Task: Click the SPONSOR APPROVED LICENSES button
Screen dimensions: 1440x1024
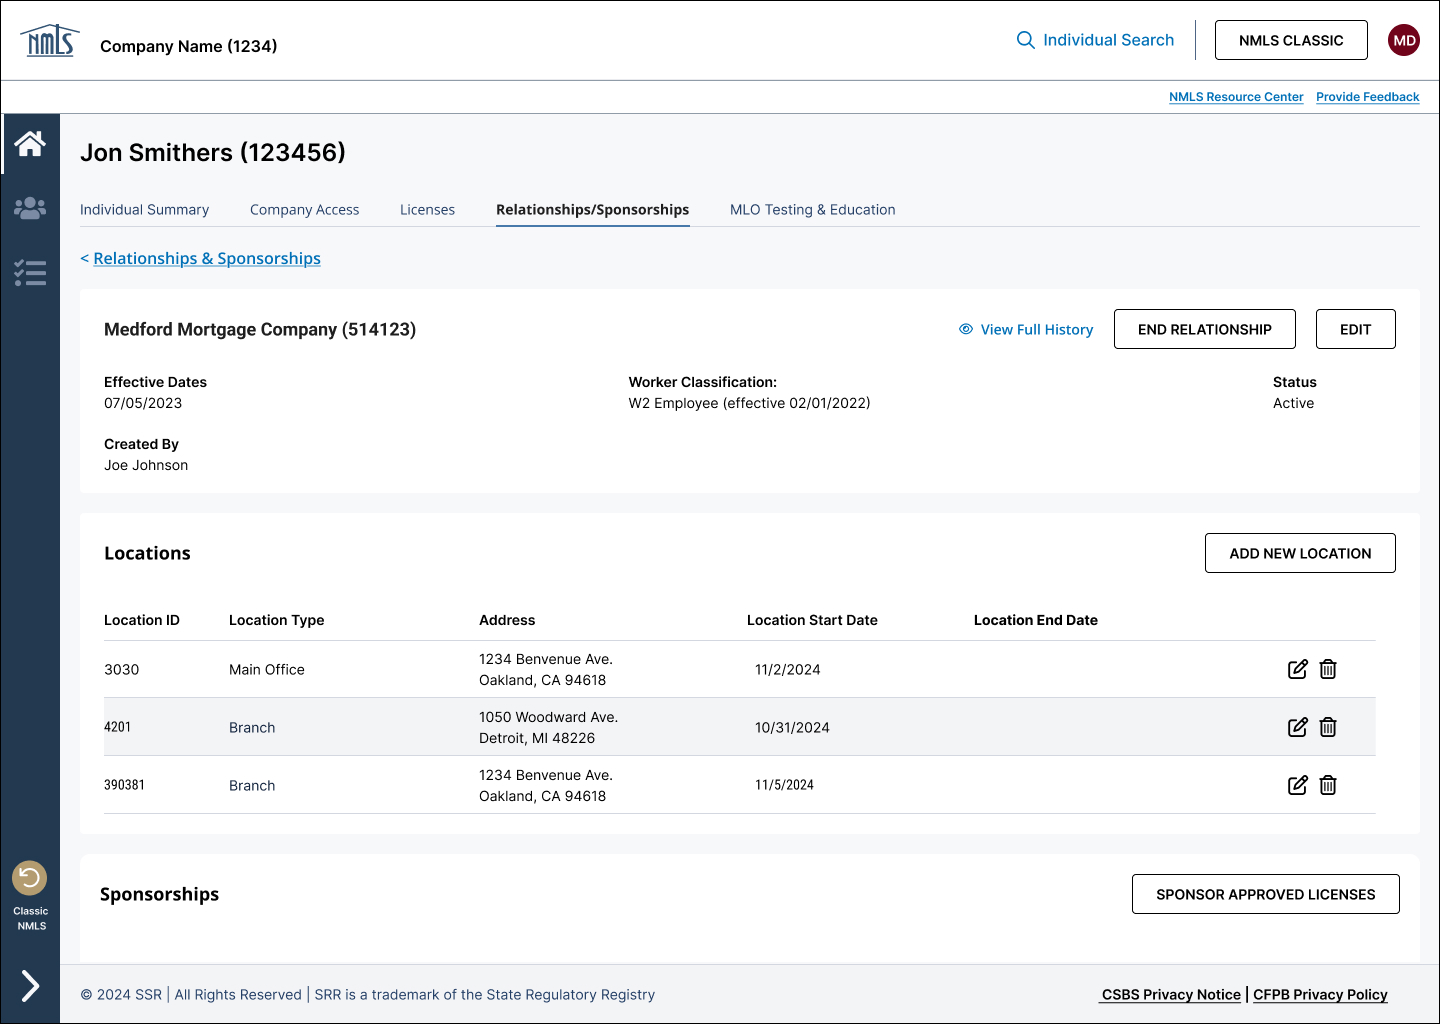Action: (x=1265, y=894)
